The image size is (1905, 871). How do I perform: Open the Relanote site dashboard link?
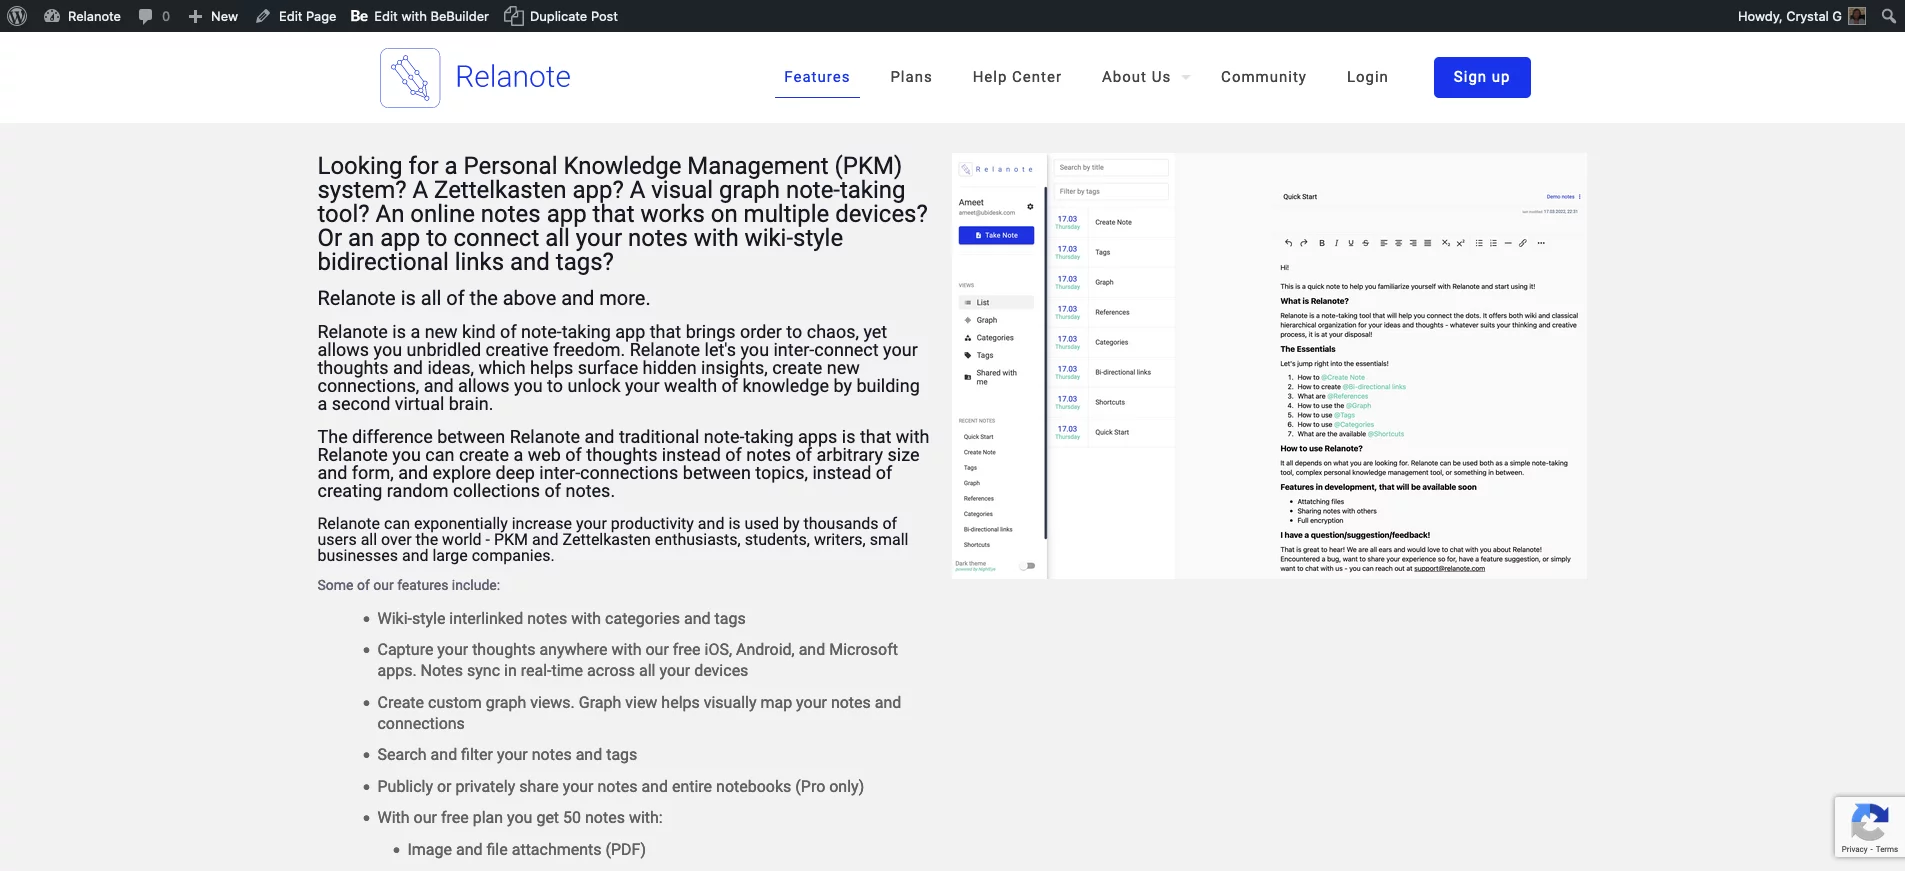coord(82,16)
